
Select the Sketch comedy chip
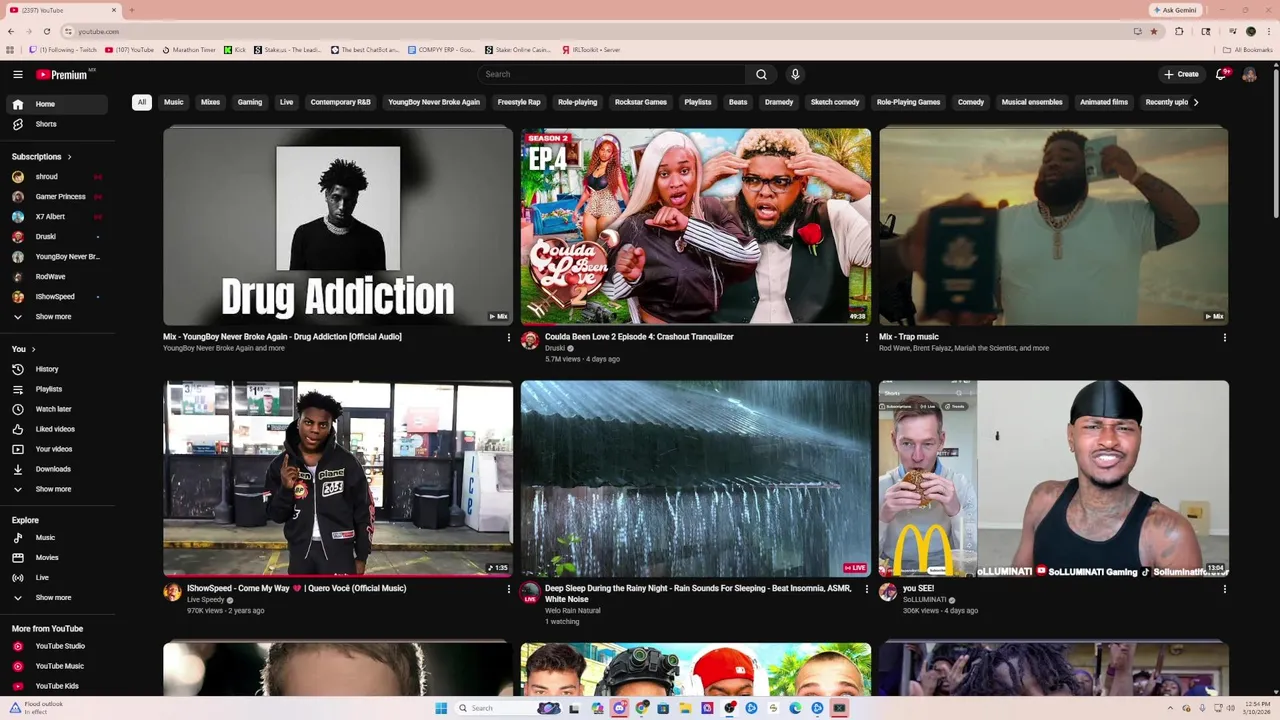point(835,102)
